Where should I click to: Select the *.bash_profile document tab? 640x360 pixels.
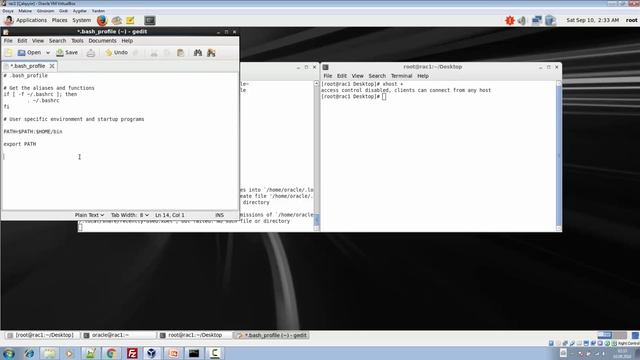coord(27,66)
